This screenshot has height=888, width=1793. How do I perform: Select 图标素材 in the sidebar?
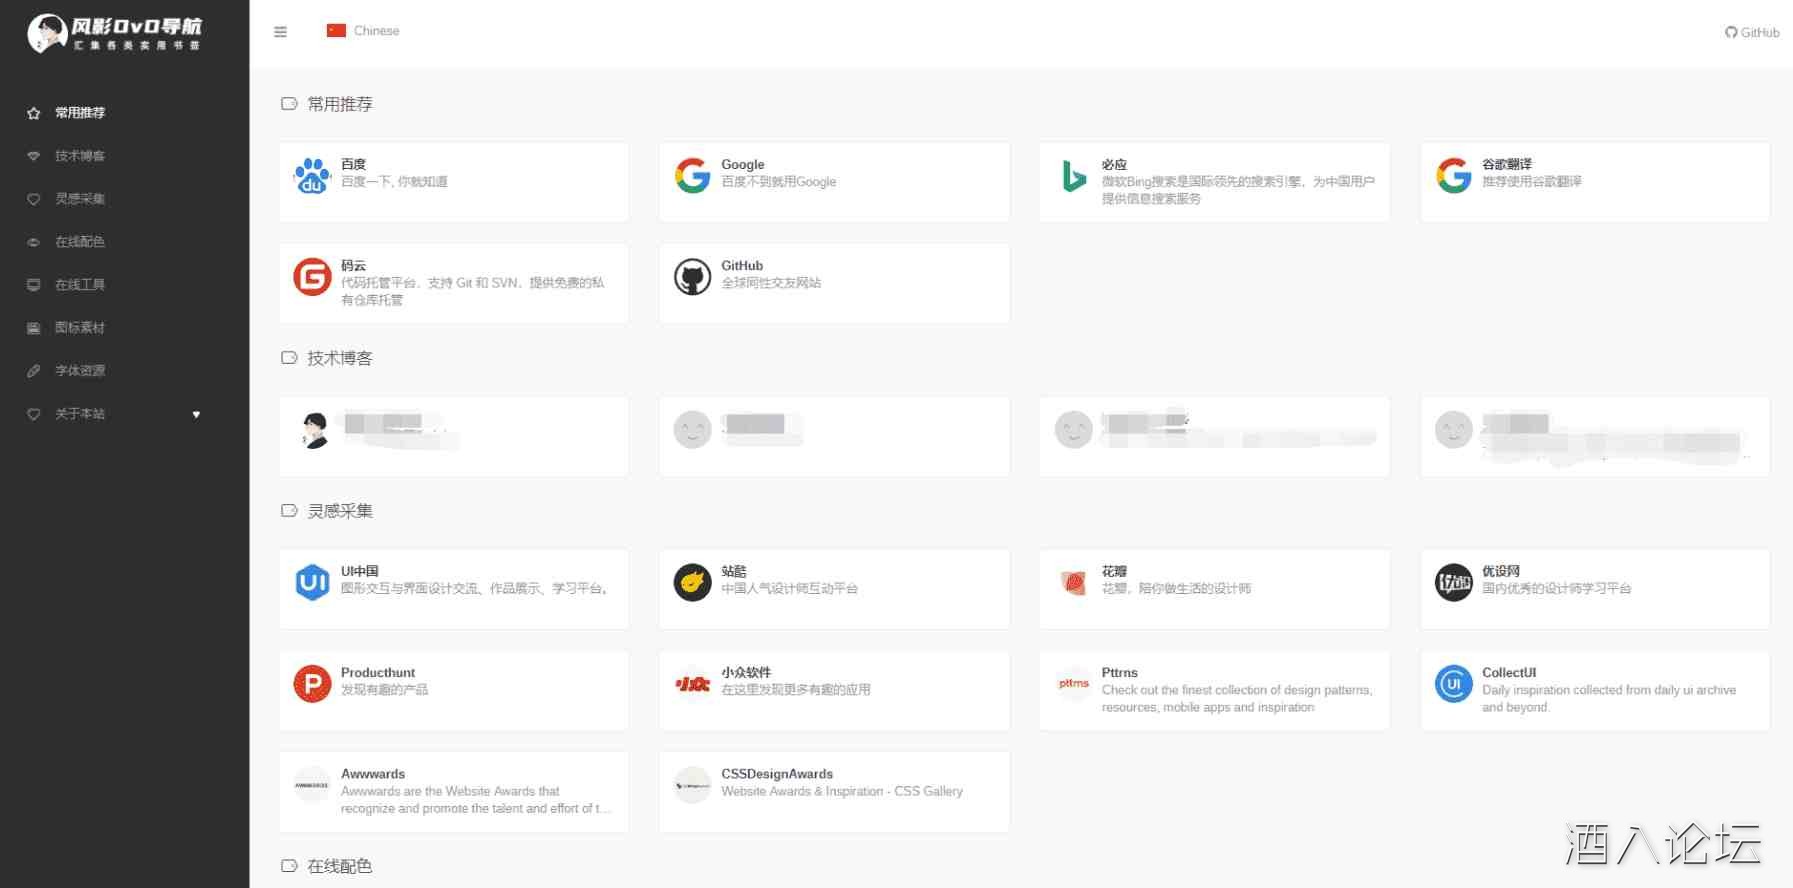(80, 328)
